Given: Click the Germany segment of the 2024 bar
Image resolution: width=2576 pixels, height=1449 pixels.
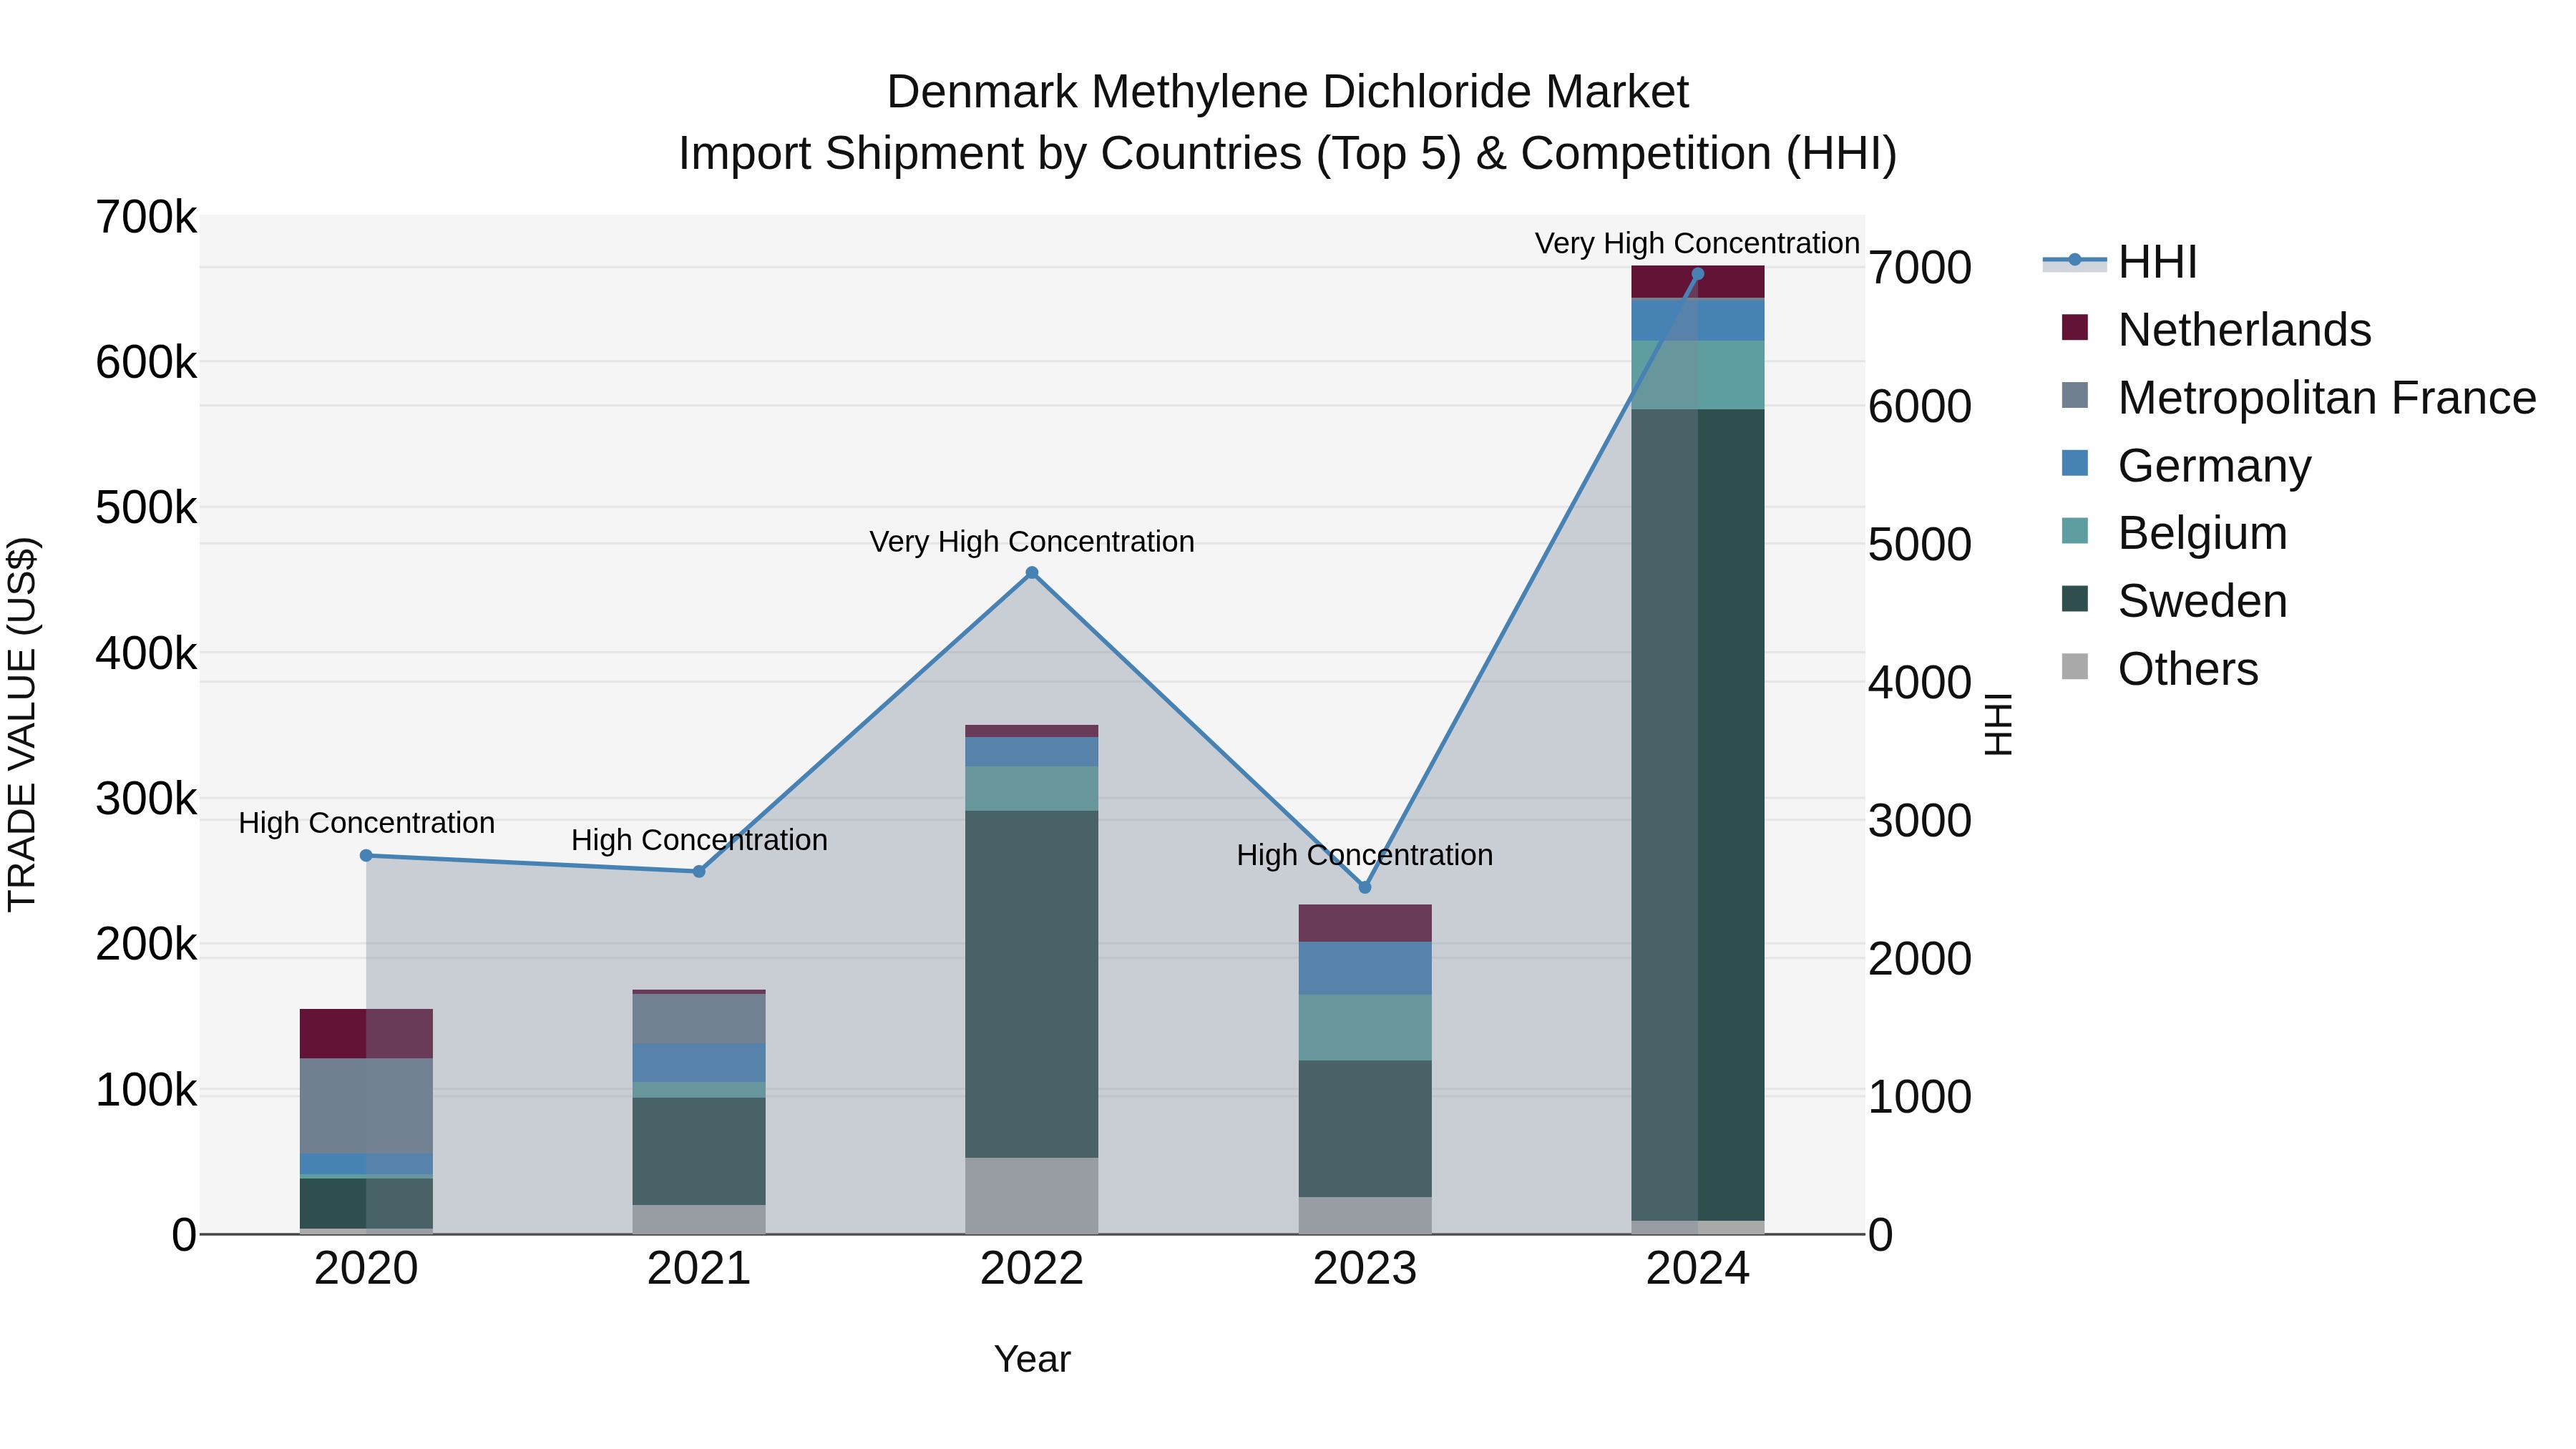Looking at the screenshot, I should pos(1697,320).
